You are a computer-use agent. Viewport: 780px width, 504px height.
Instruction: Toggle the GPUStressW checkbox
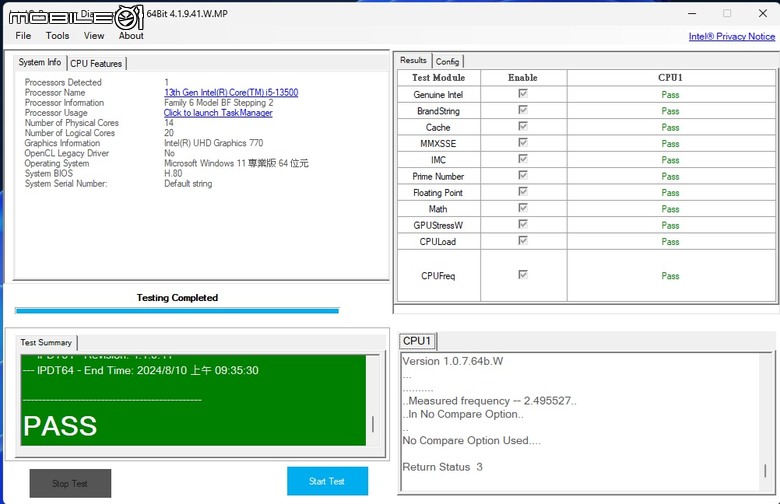(x=523, y=224)
